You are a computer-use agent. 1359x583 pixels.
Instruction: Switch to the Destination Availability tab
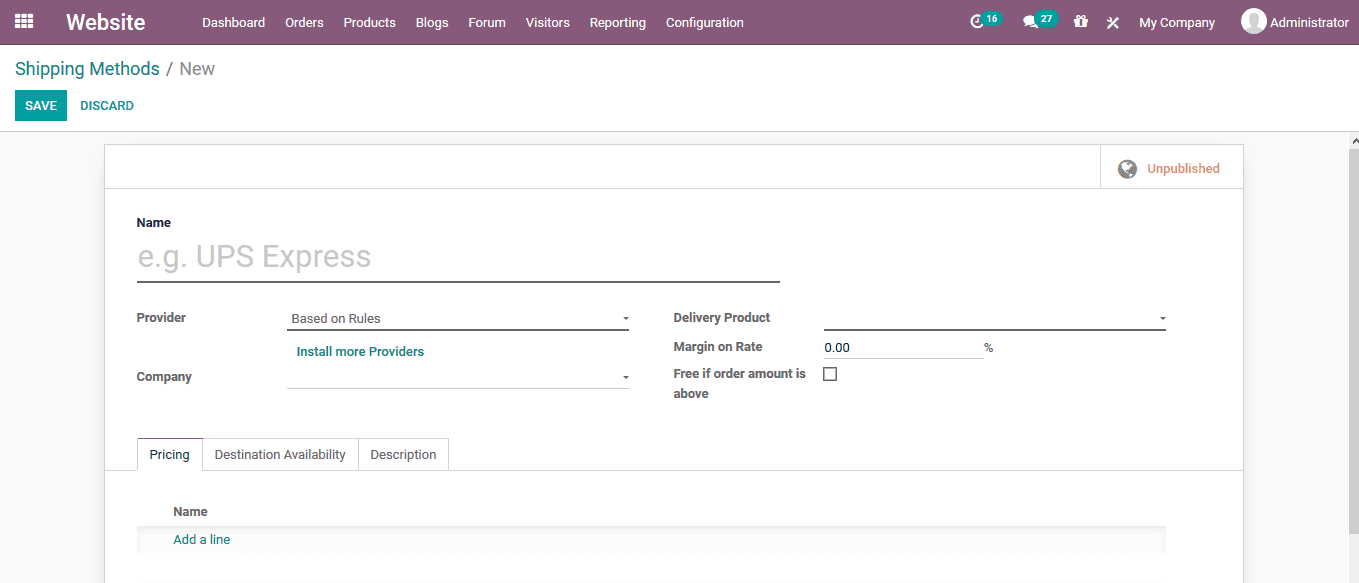(280, 454)
